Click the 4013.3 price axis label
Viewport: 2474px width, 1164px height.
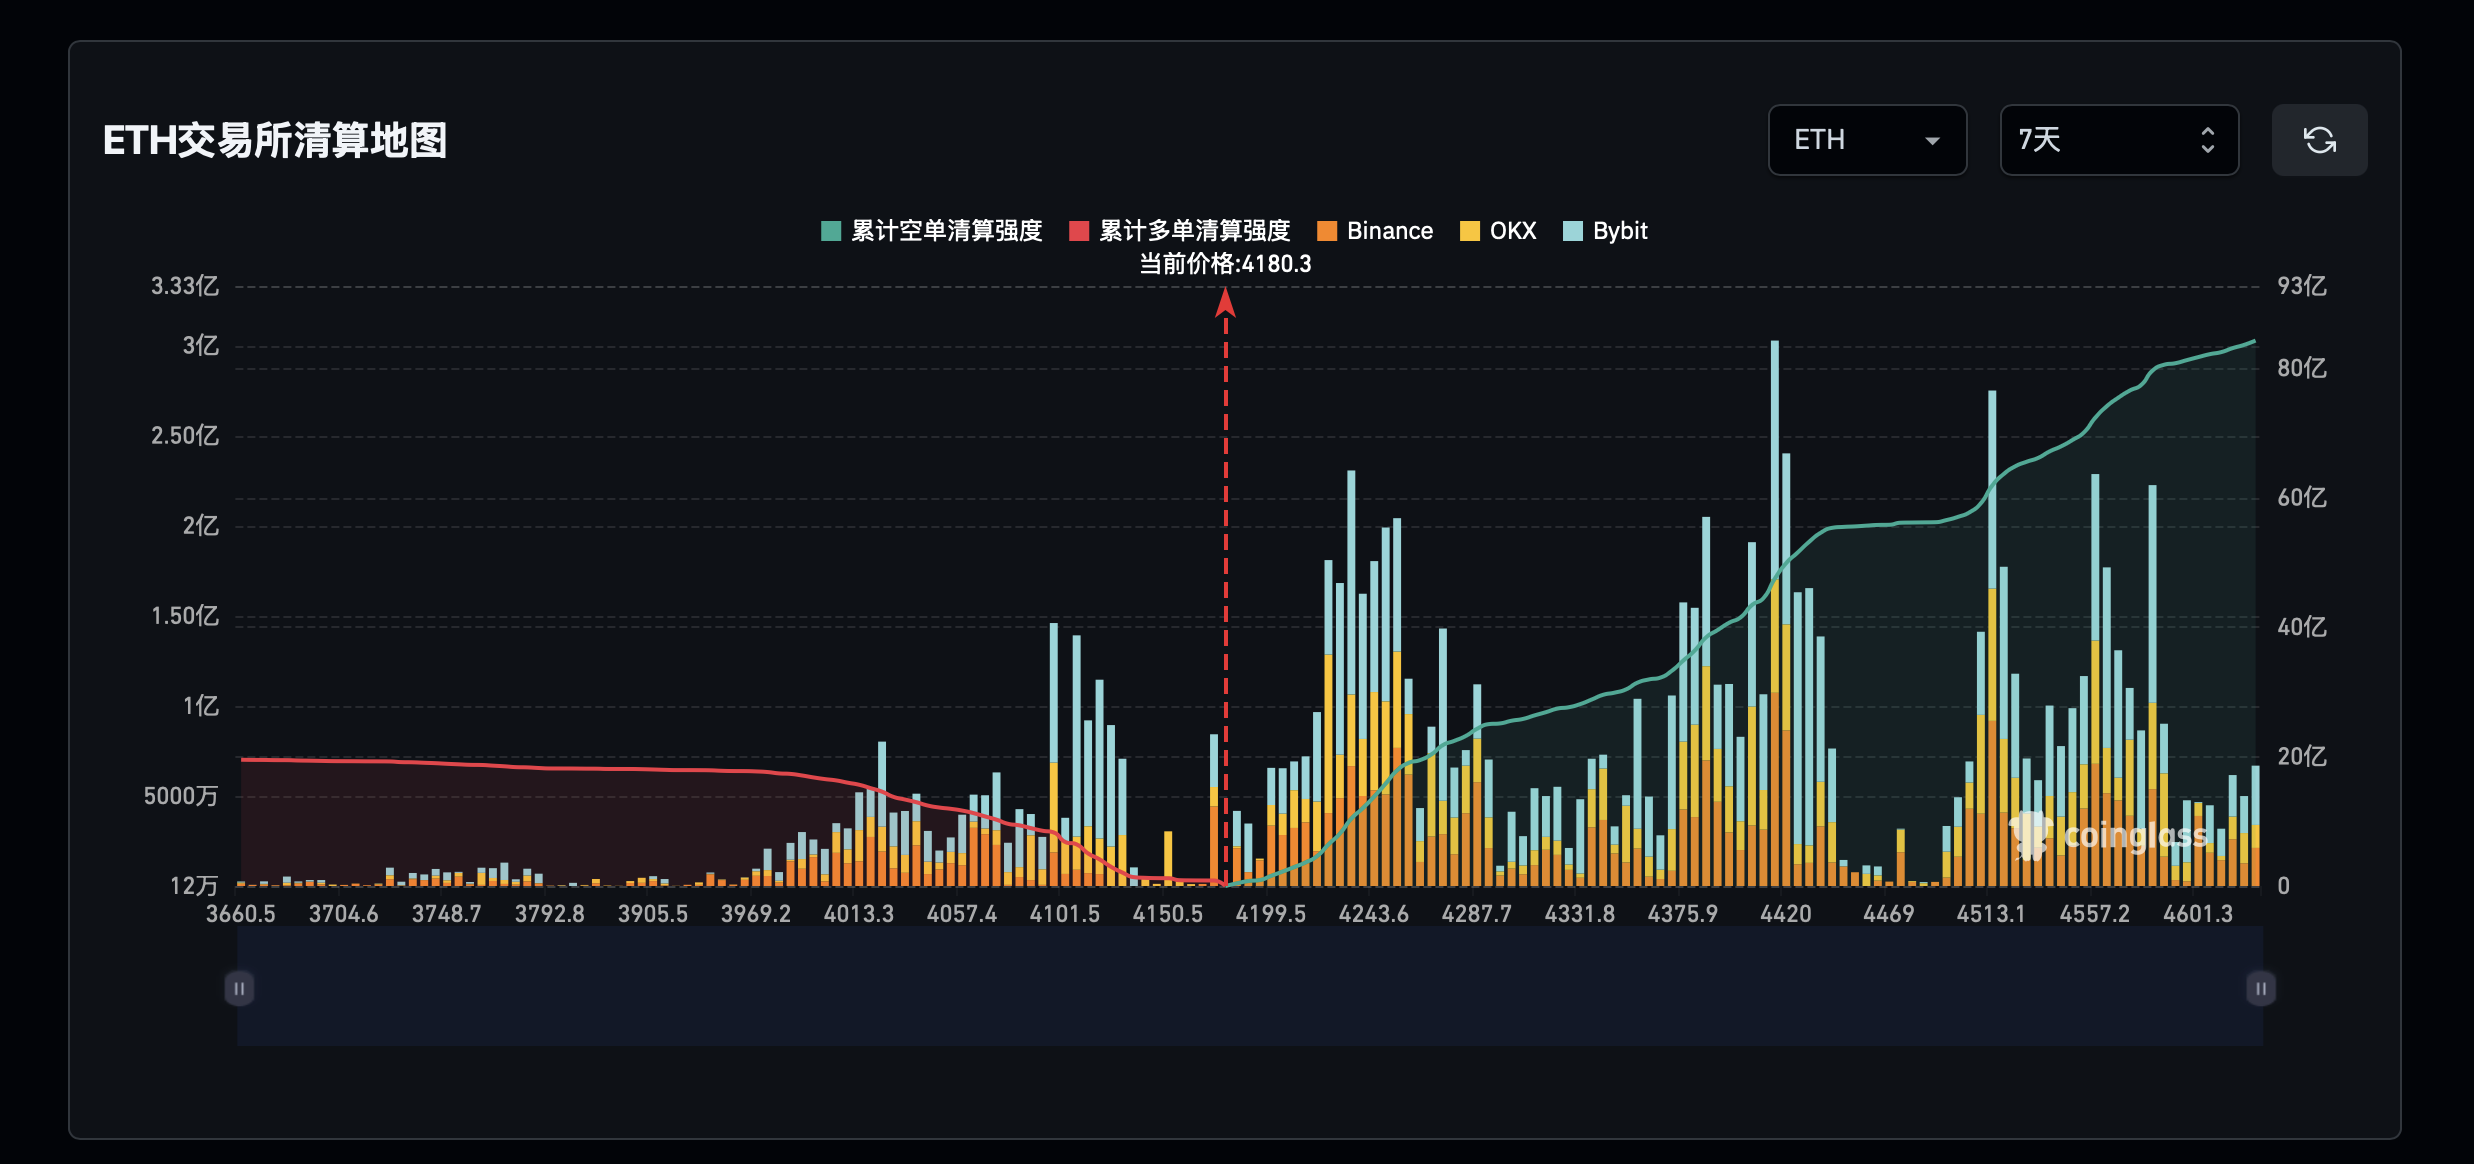coord(858,914)
